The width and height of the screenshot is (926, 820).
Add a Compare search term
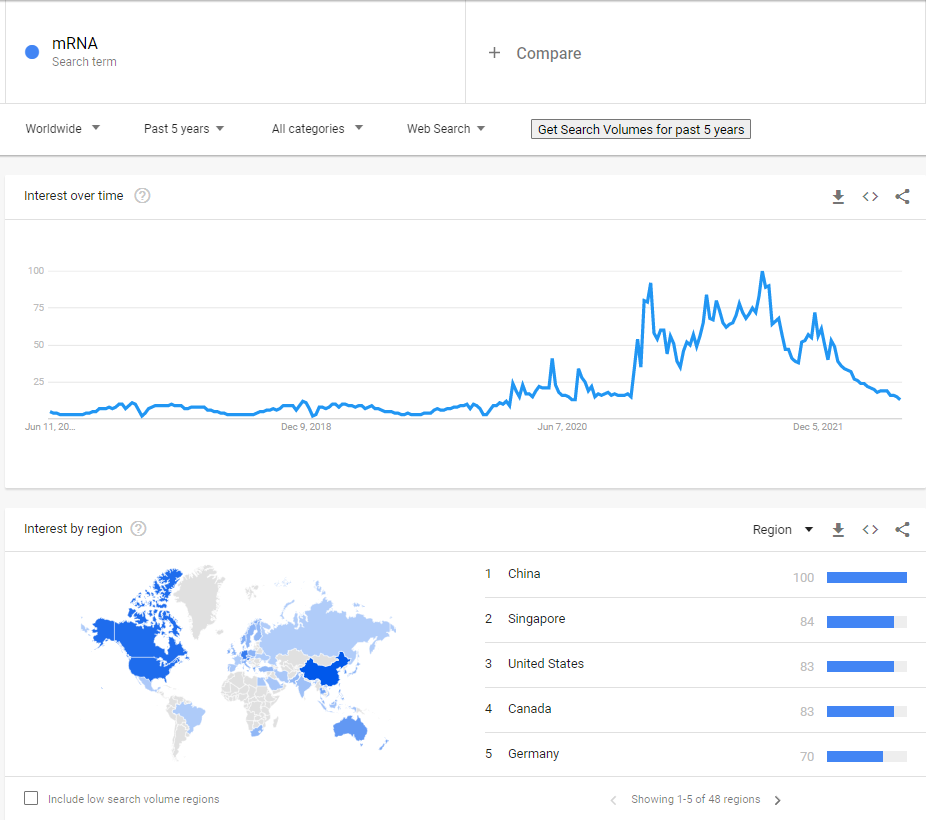[535, 53]
